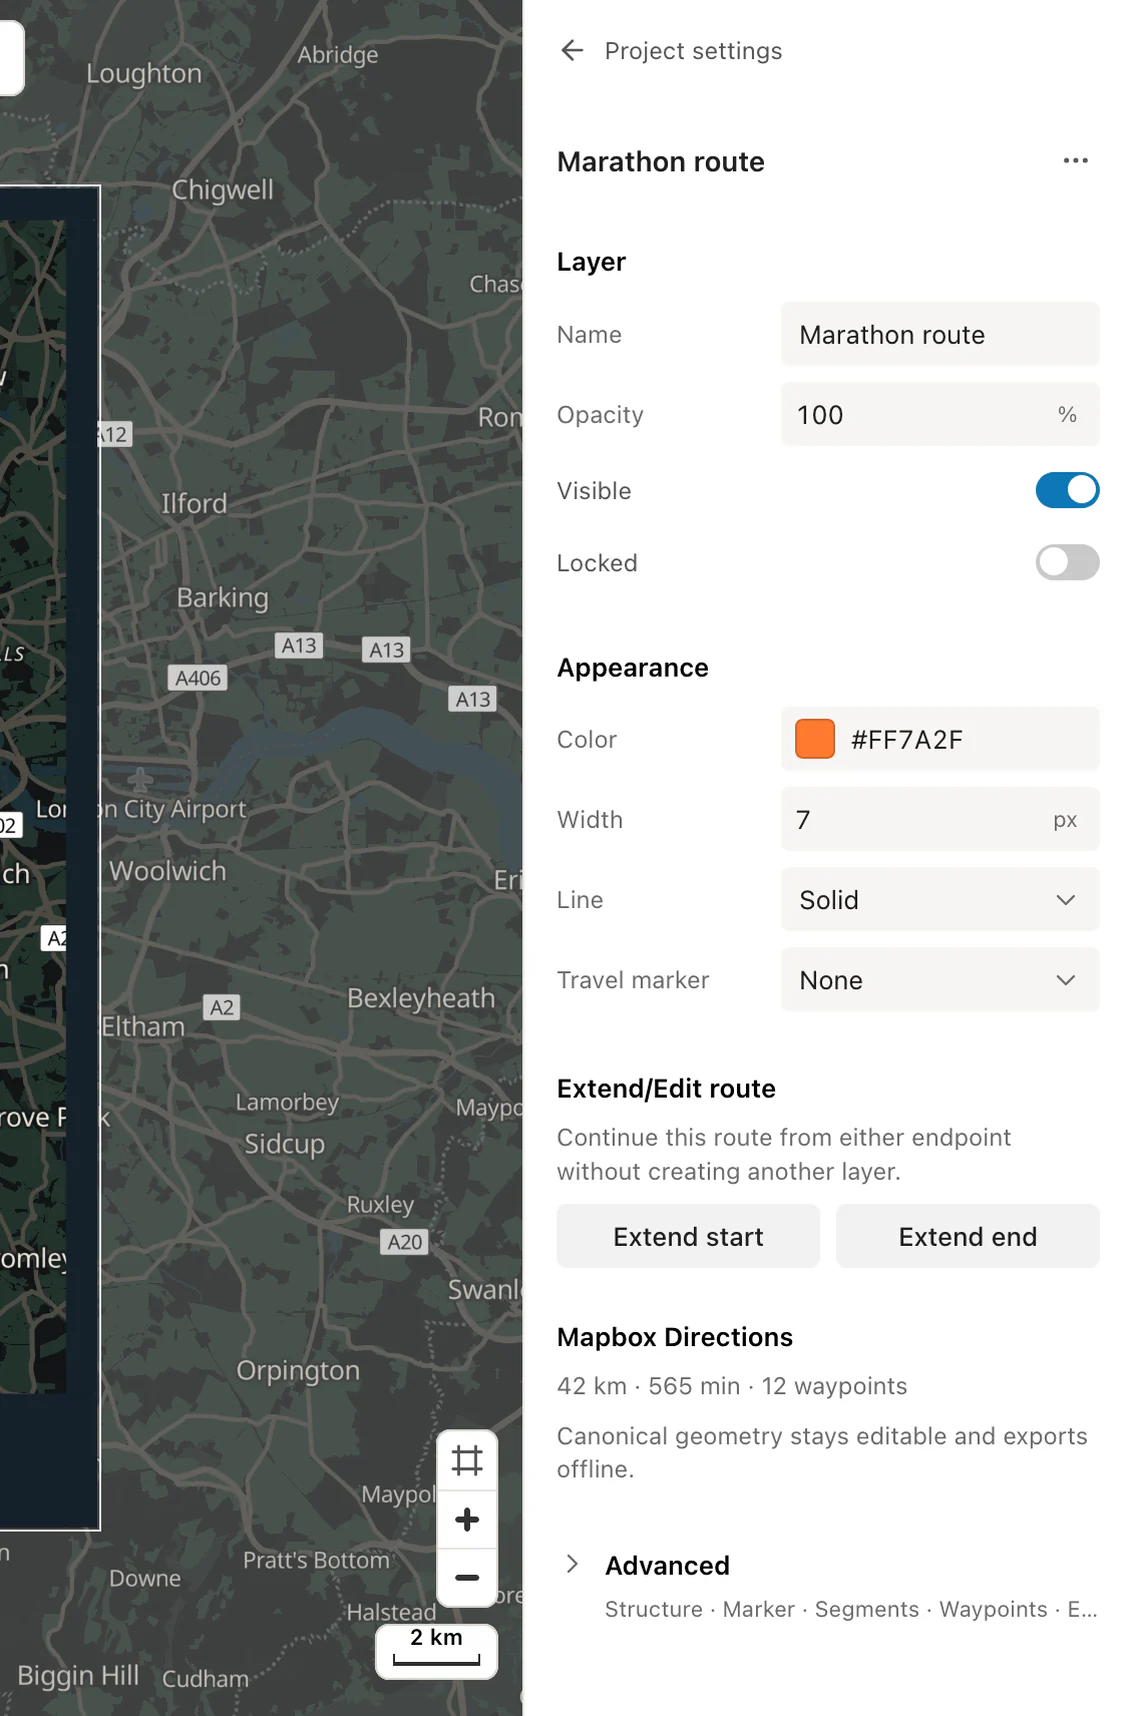Click the frame/crop map tool icon
The width and height of the screenshot is (1130, 1716).
tap(467, 1461)
